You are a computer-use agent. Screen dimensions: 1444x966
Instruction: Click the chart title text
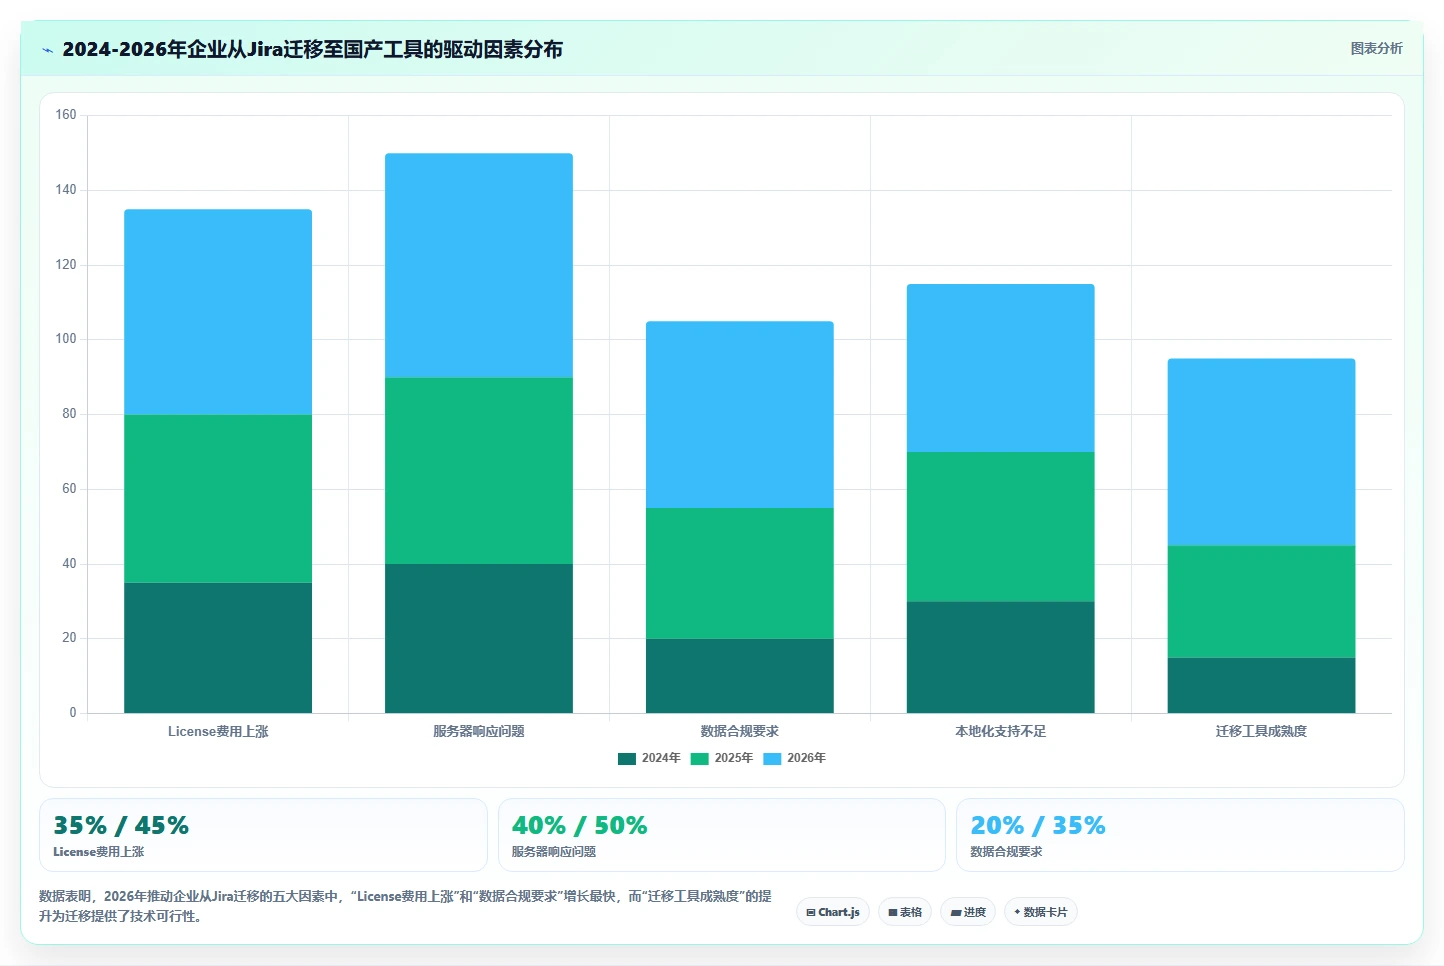point(312,49)
